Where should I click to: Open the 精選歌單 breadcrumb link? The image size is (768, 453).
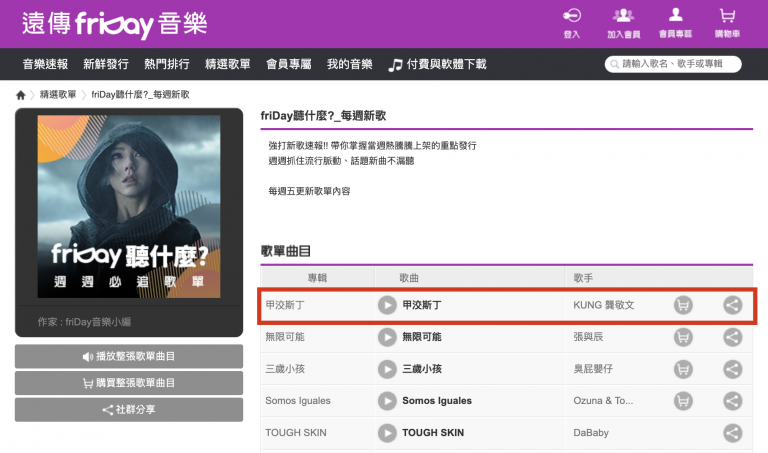(x=57, y=95)
